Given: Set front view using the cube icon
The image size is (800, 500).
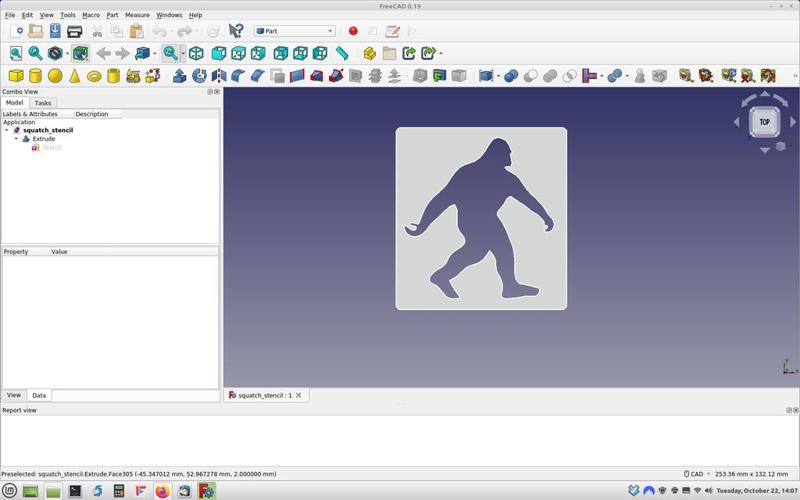Looking at the screenshot, I should pyautogui.click(x=219, y=53).
